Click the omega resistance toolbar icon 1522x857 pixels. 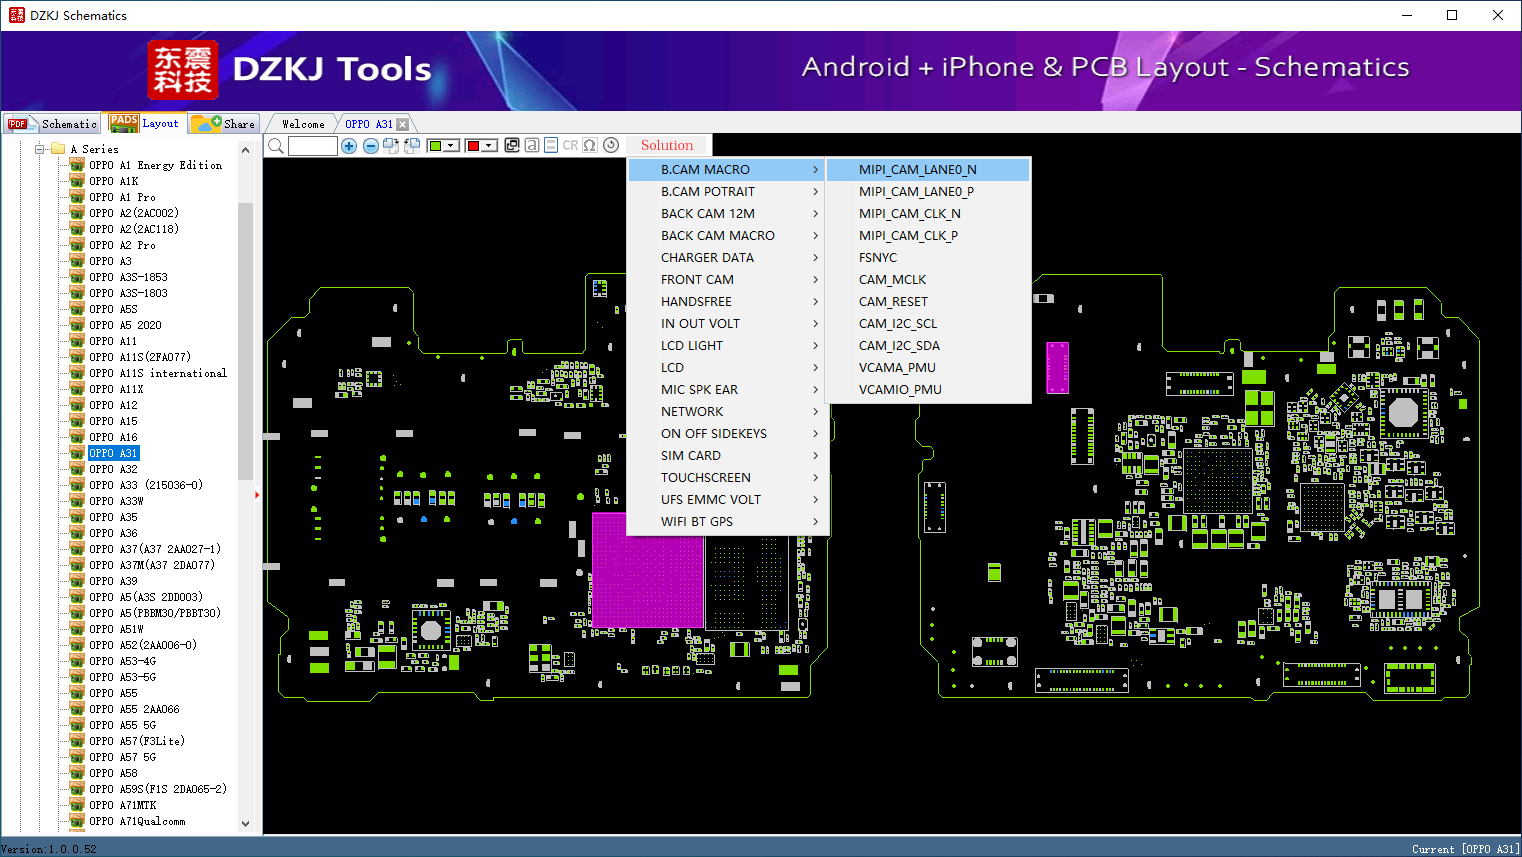coord(590,145)
